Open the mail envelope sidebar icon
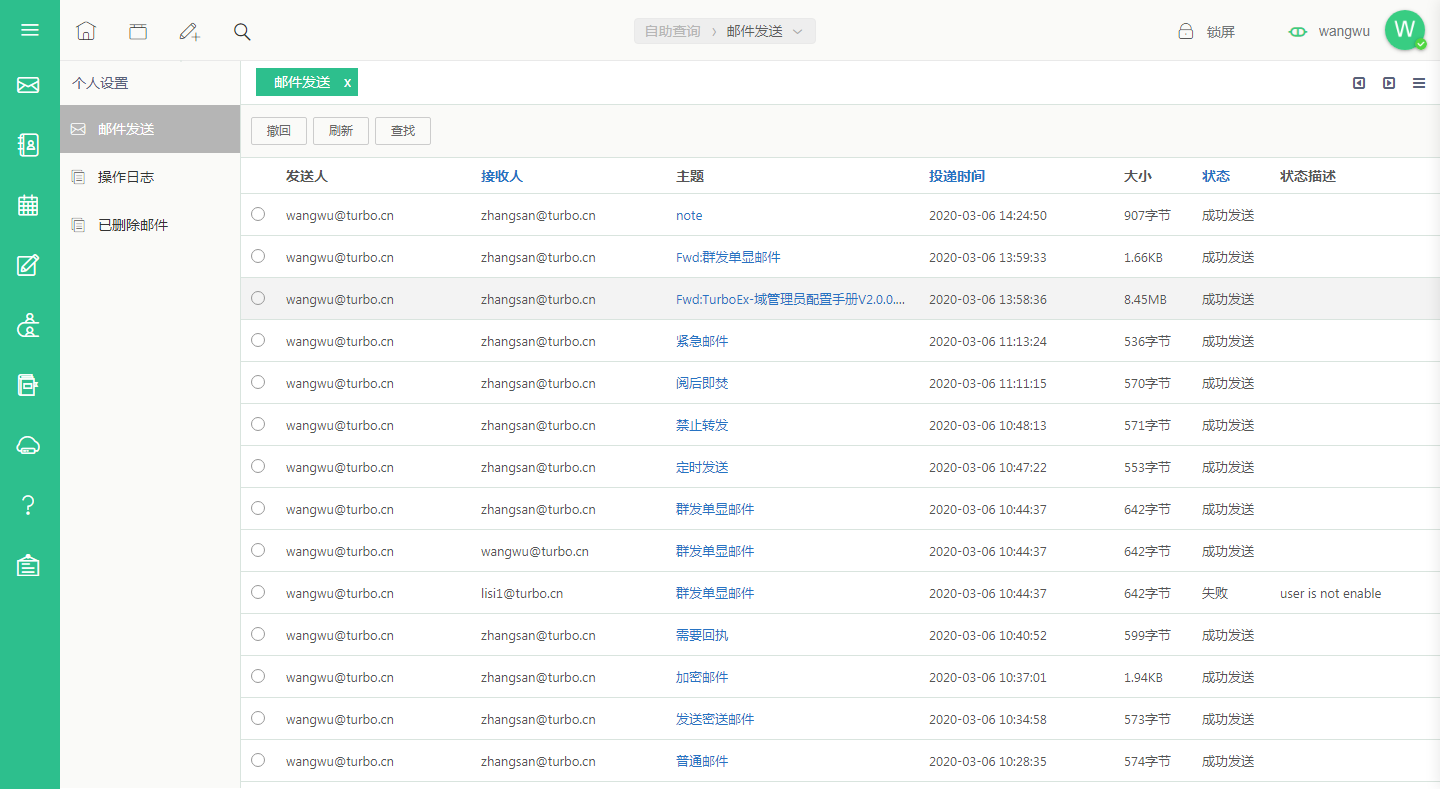 (x=28, y=85)
